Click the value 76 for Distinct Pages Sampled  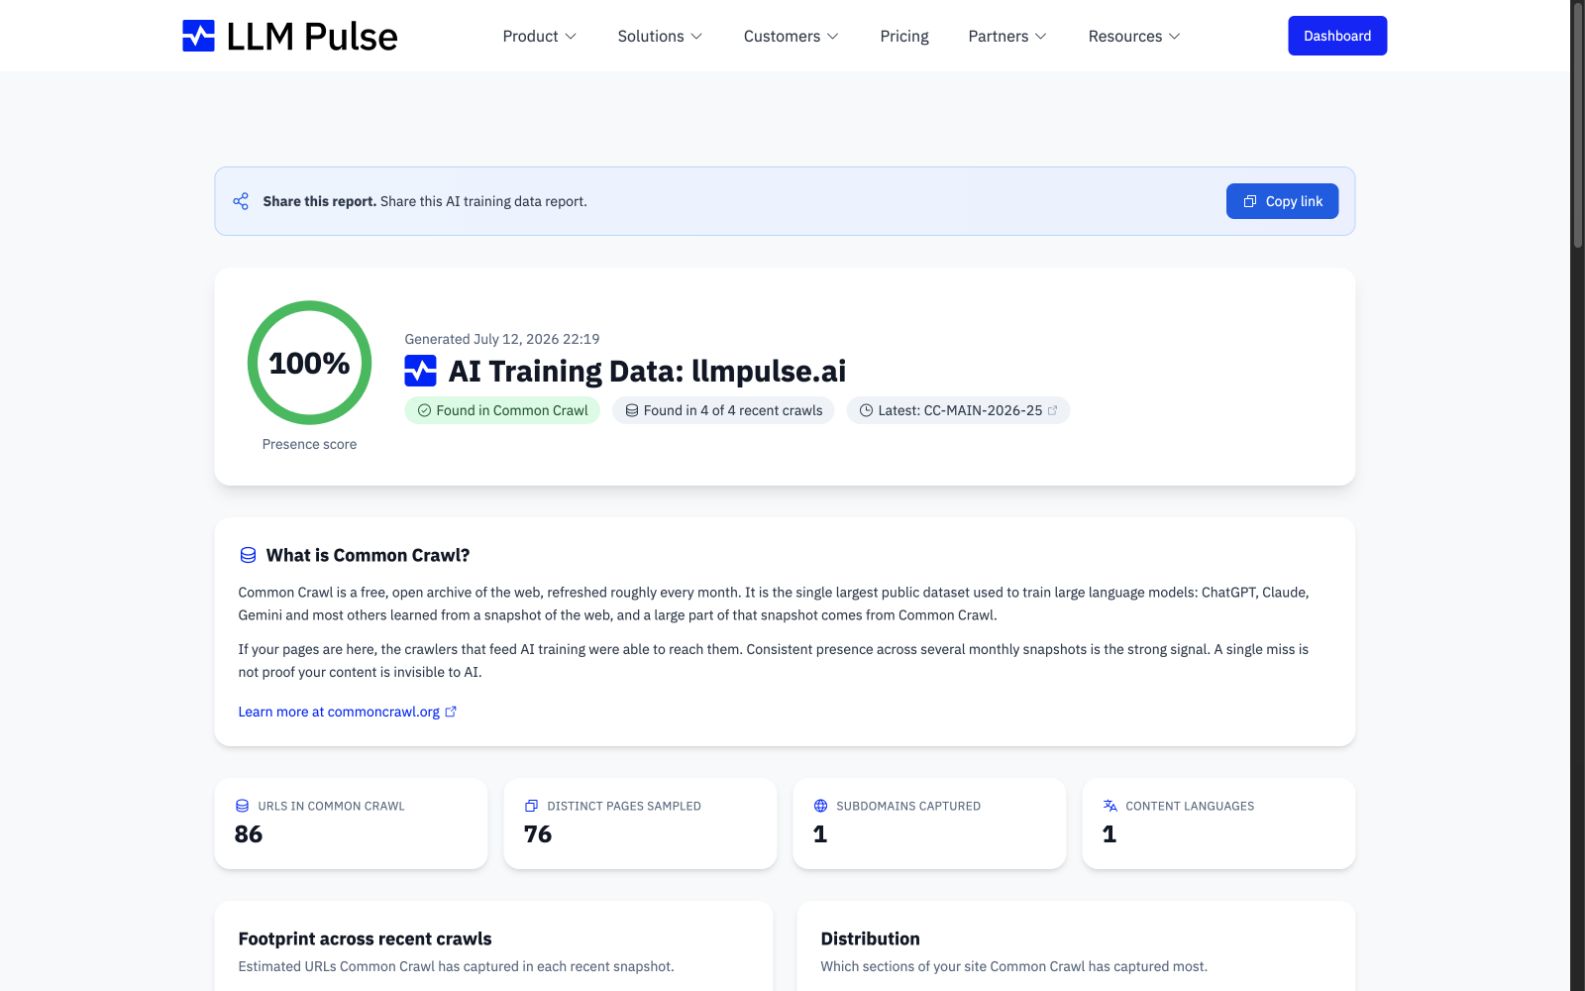click(x=538, y=834)
